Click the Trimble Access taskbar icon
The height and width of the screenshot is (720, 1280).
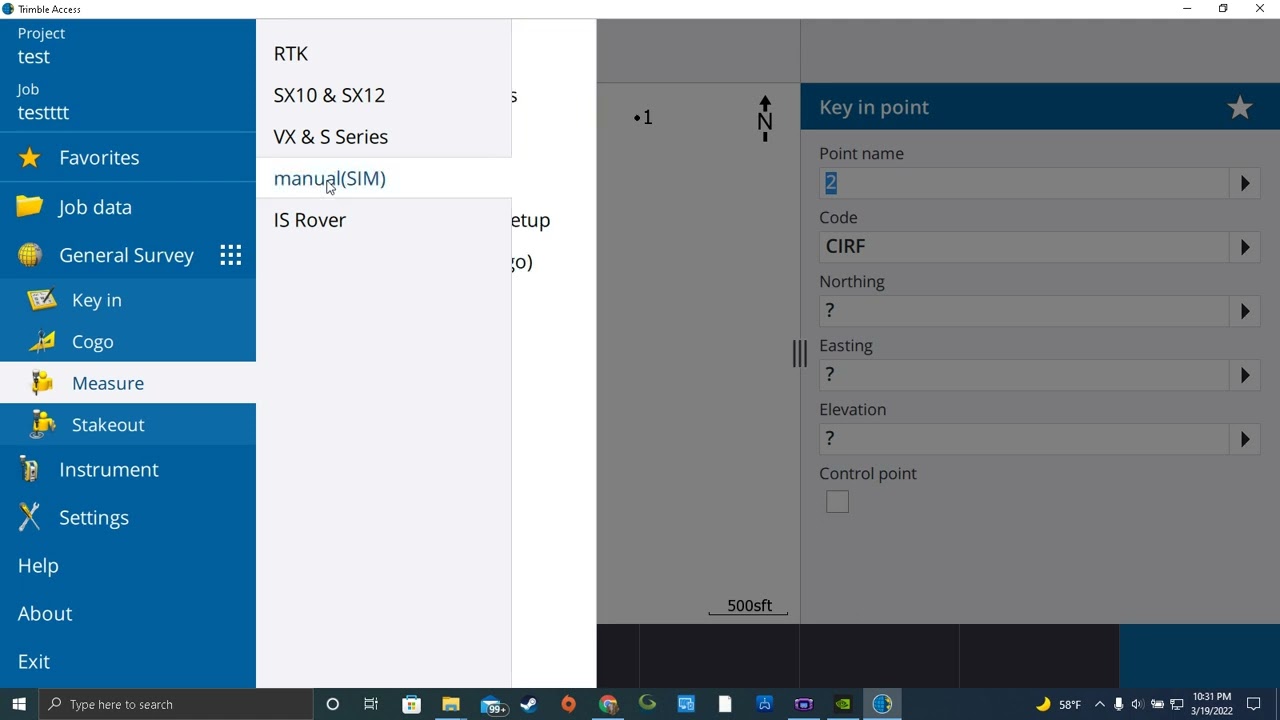click(x=882, y=704)
